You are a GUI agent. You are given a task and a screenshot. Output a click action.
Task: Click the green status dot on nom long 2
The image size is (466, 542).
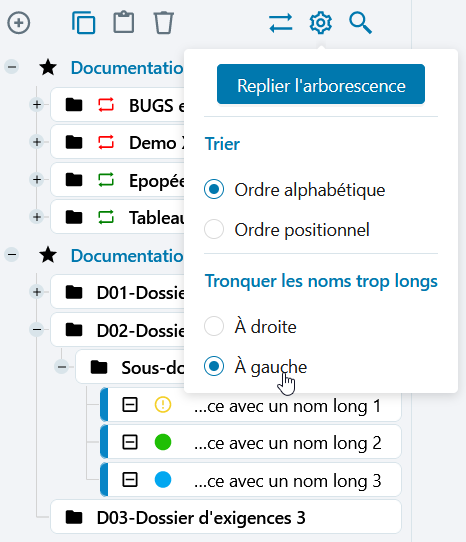tap(163, 442)
